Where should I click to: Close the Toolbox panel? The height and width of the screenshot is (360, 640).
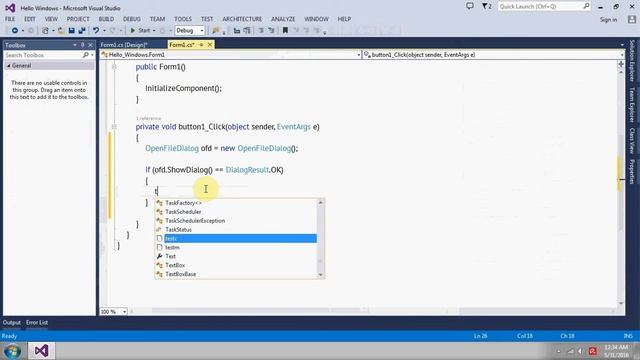(91, 45)
